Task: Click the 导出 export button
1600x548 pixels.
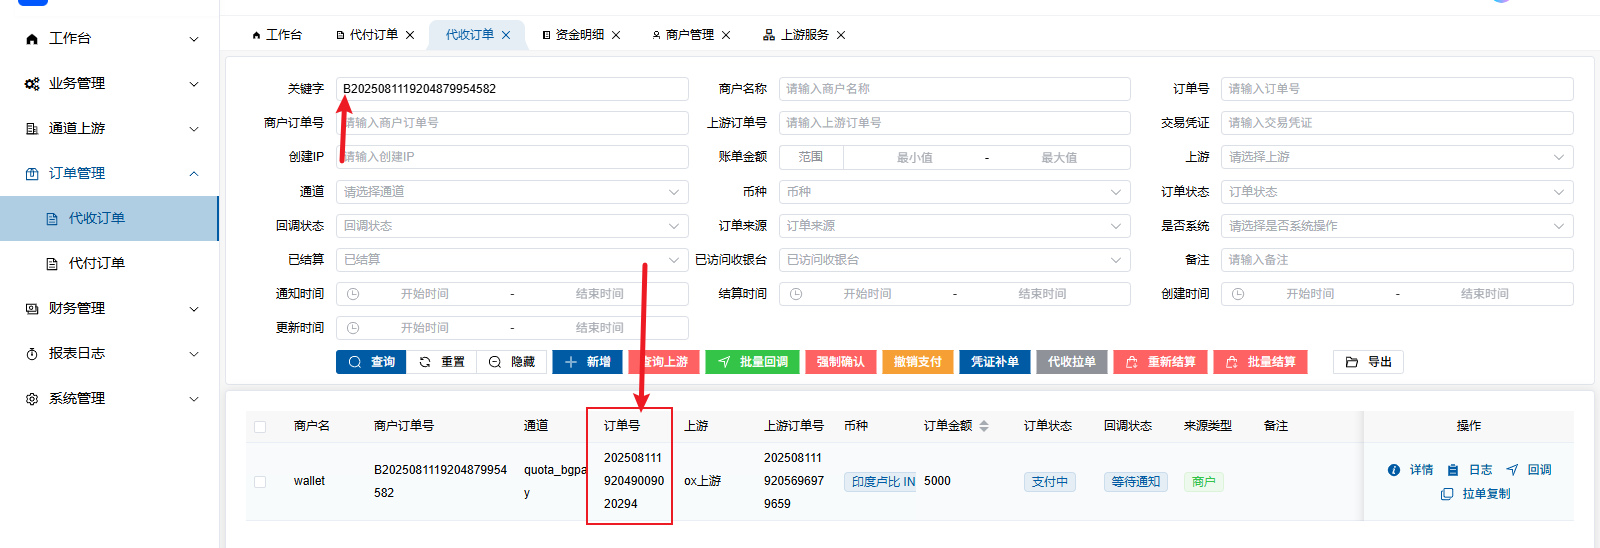Action: point(1368,362)
